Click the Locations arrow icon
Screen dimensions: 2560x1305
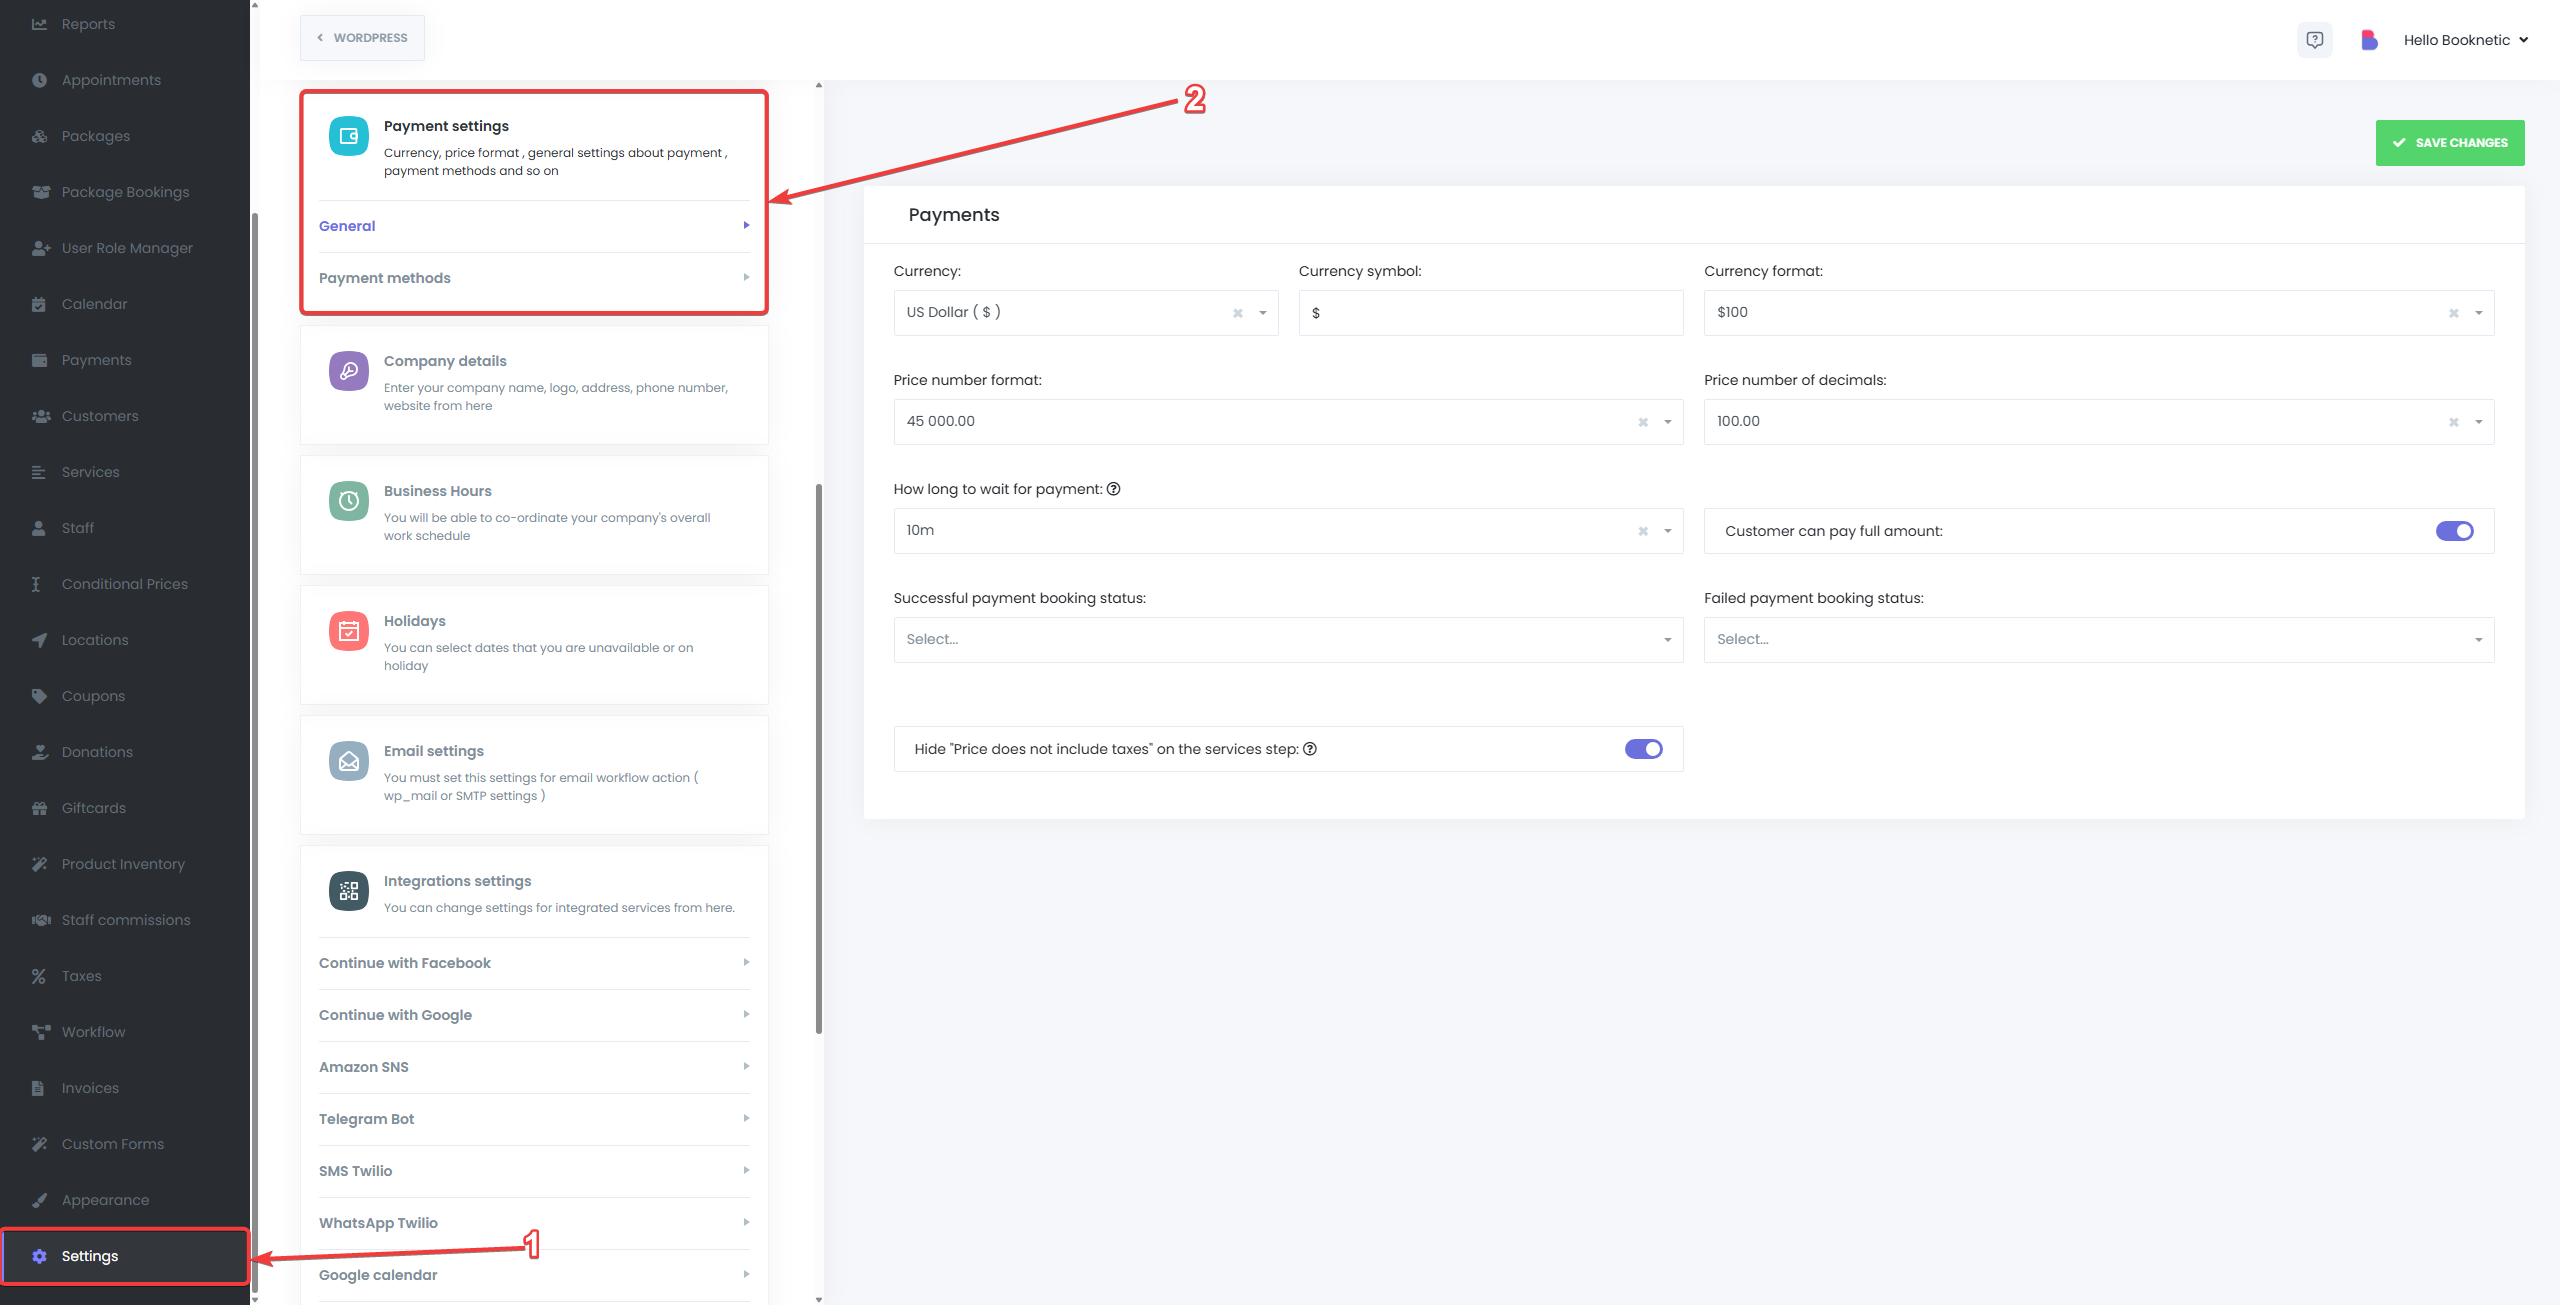(39, 640)
